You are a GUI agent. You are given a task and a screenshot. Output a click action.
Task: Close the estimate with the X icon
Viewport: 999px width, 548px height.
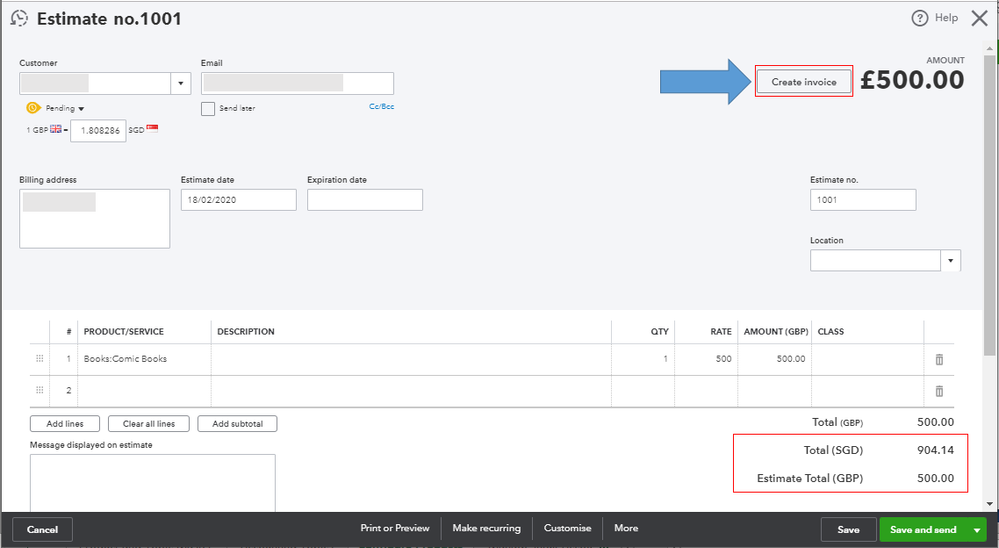click(979, 18)
